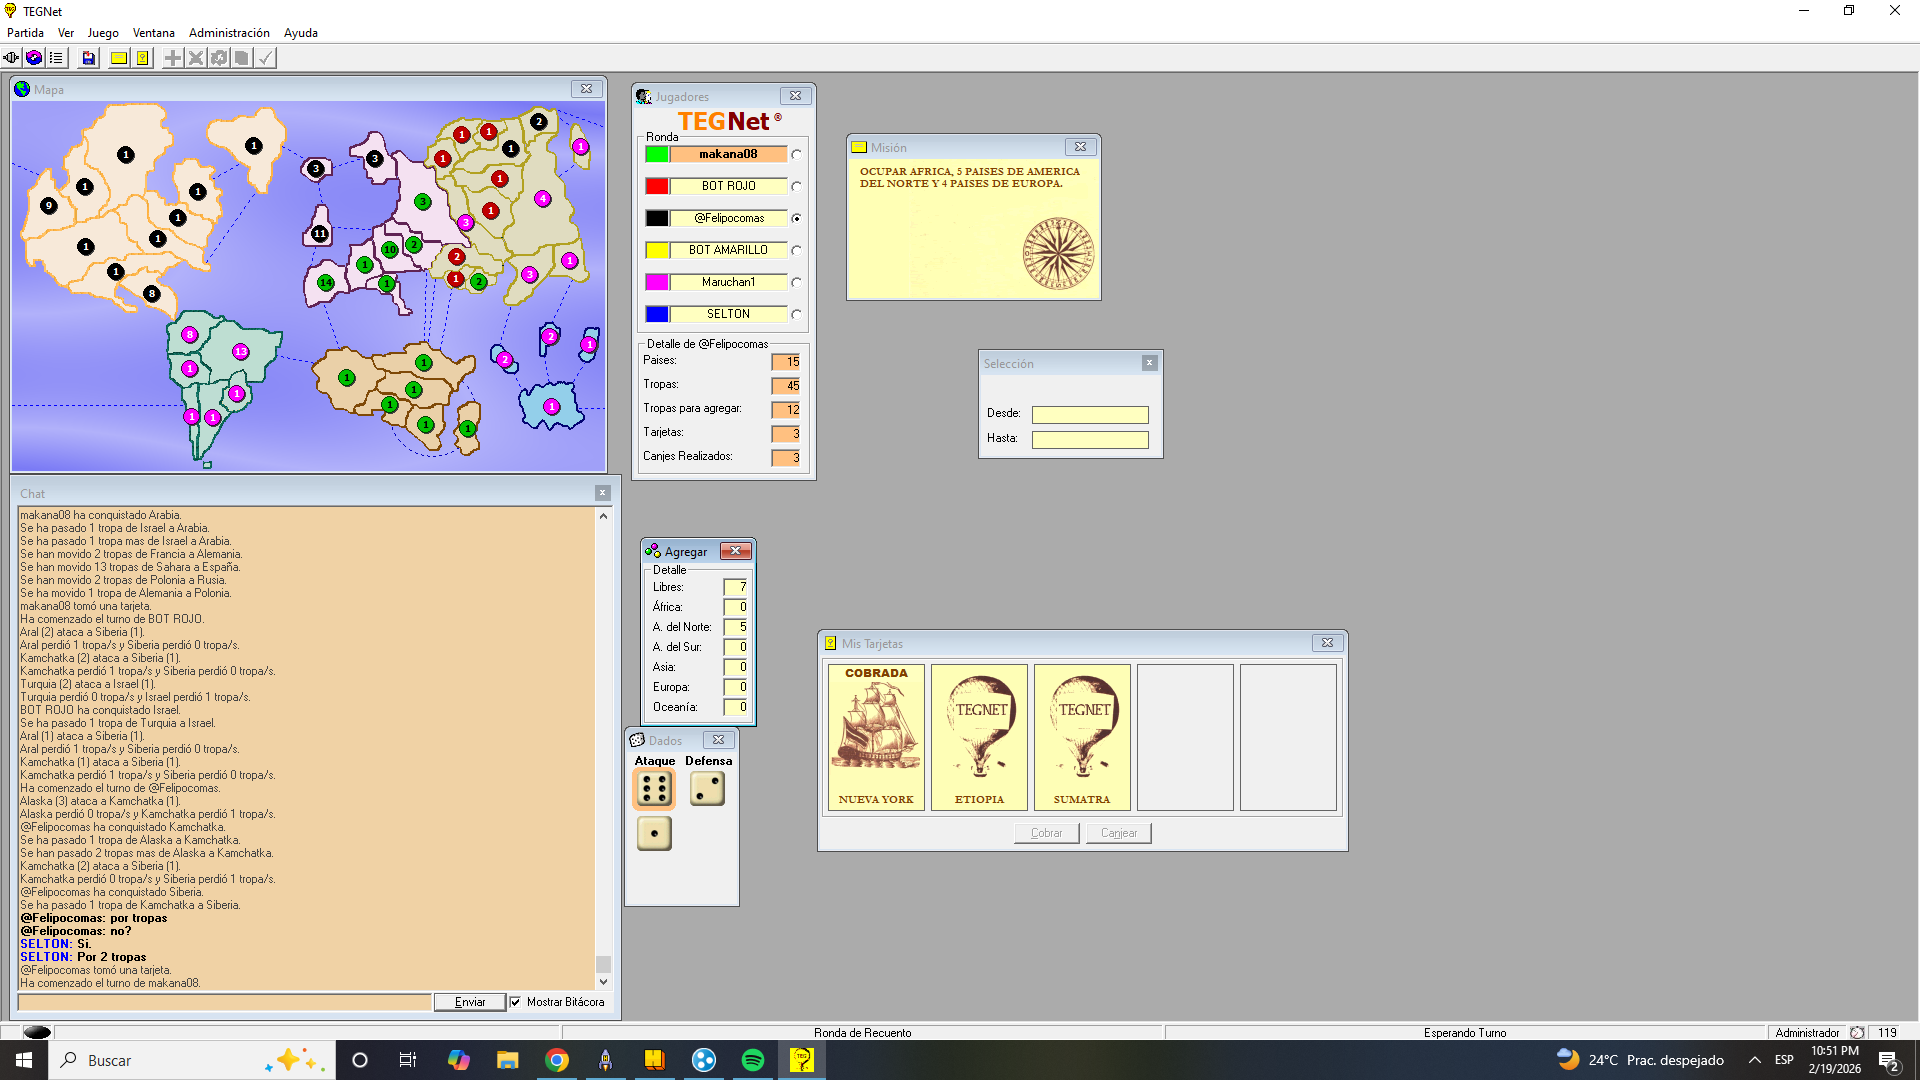Click the save game floppy icon
The height and width of the screenshot is (1080, 1920).
point(89,58)
